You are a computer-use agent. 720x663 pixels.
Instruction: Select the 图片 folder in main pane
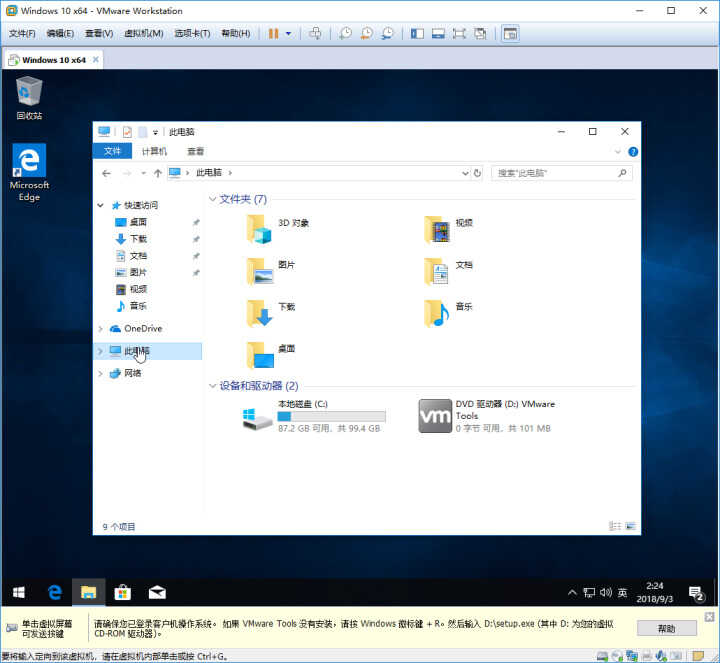pyautogui.click(x=271, y=271)
